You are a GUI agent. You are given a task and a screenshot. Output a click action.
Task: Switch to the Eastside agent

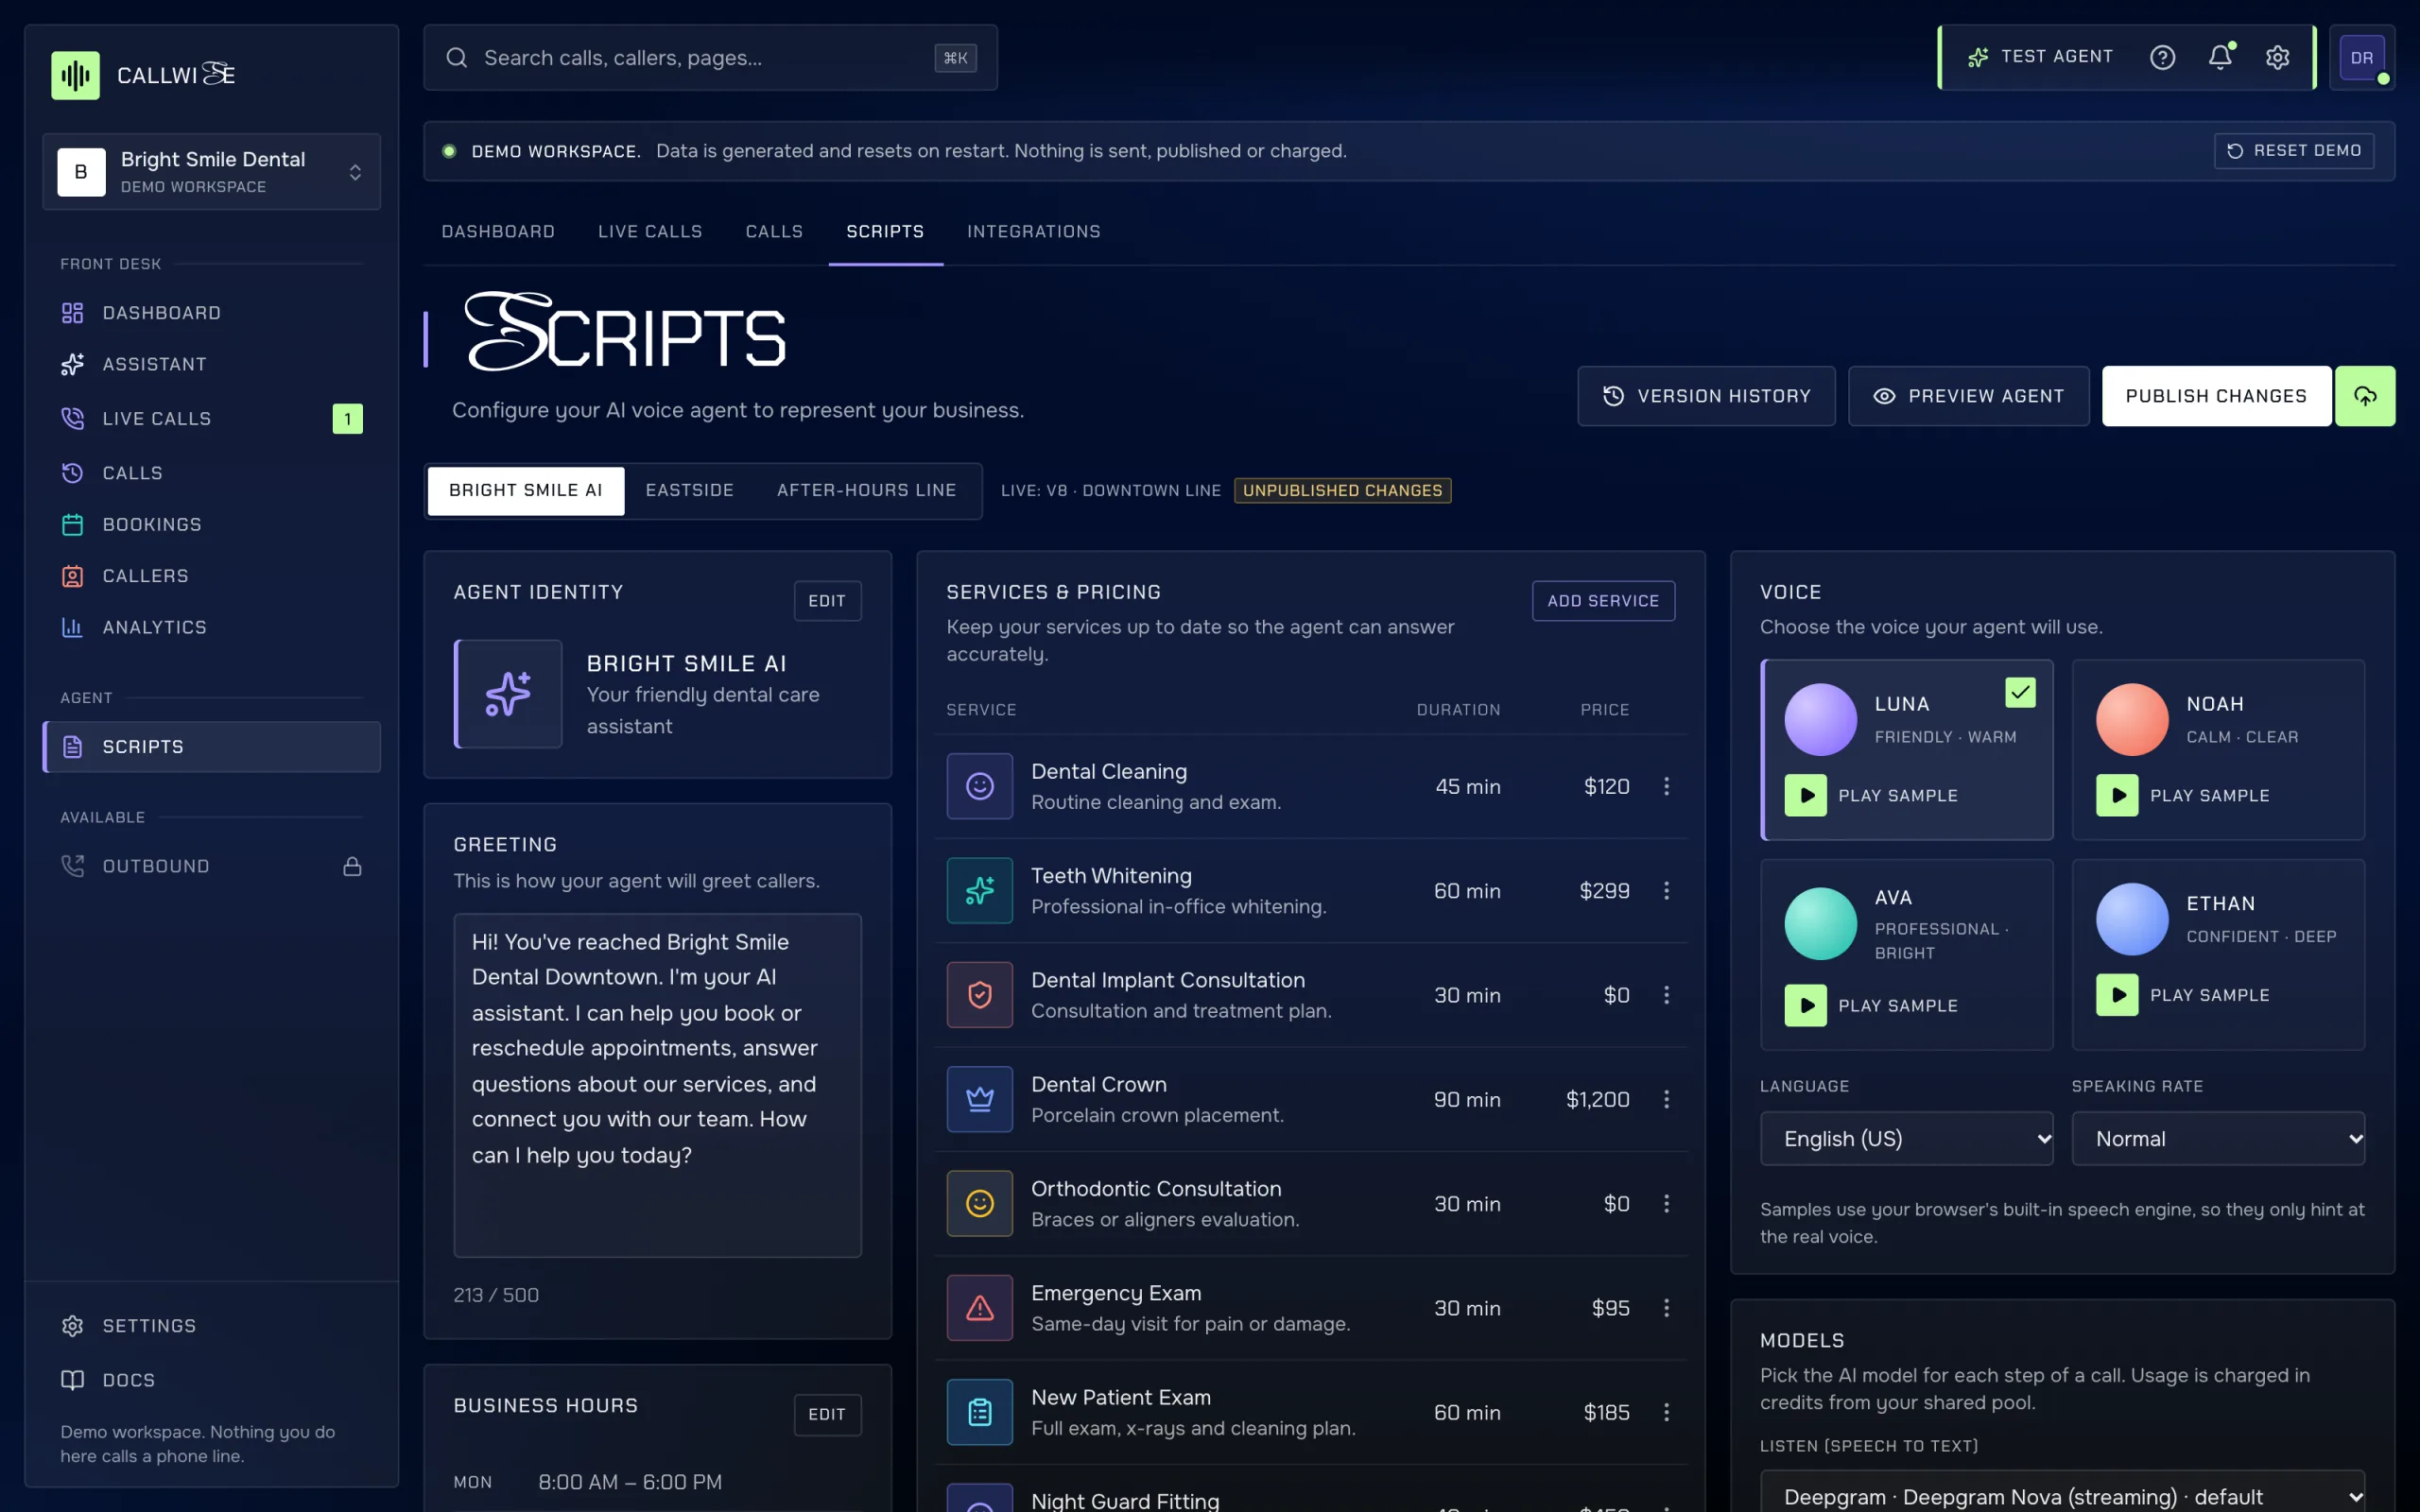(x=689, y=490)
